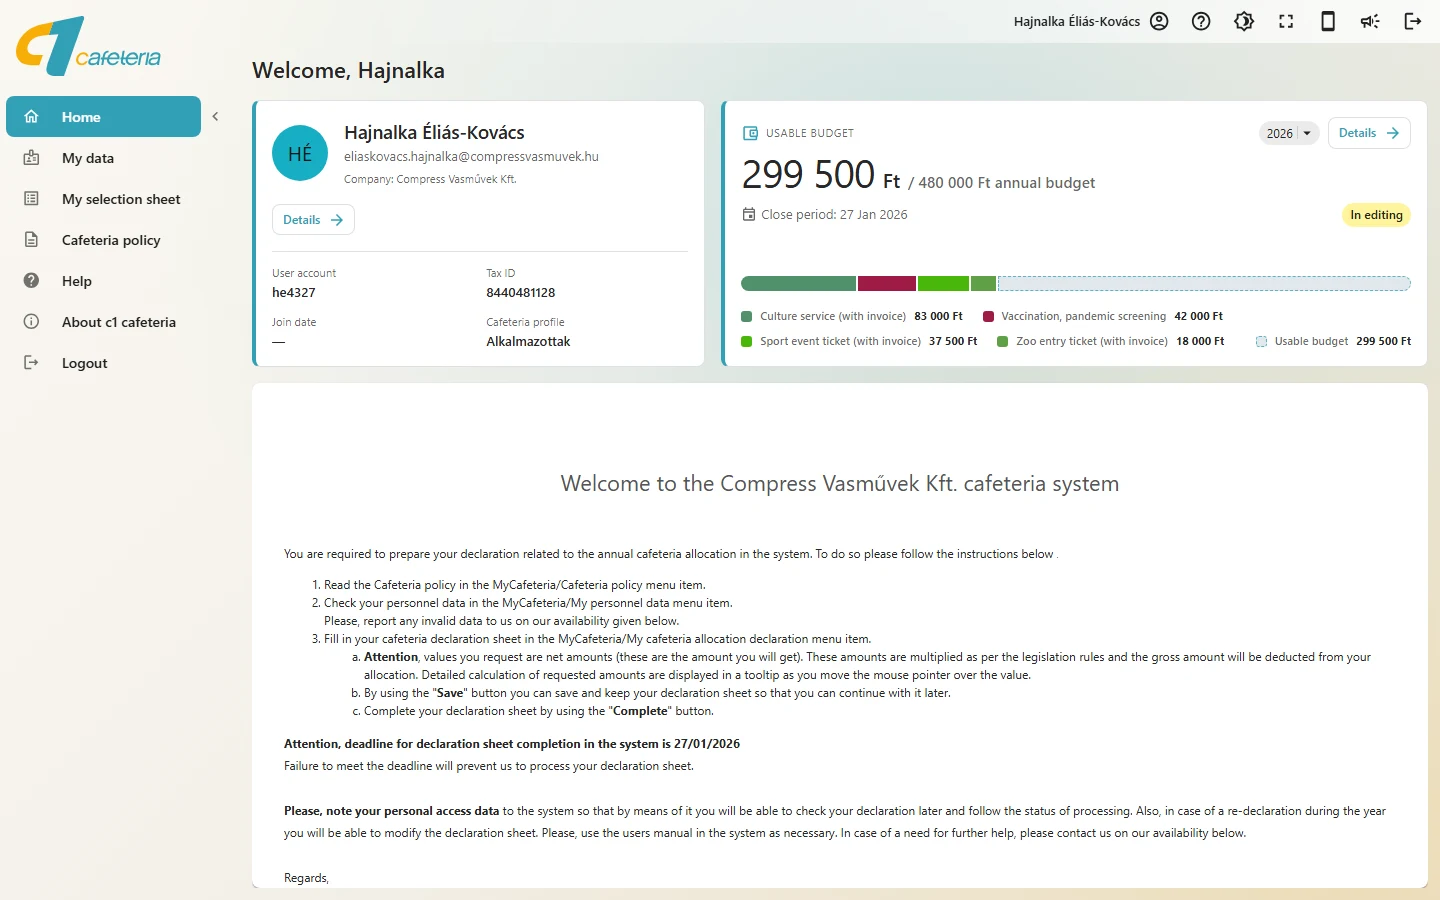Screen dimensions: 1440x900
Task: Click the user account value he4327
Action: tap(294, 293)
